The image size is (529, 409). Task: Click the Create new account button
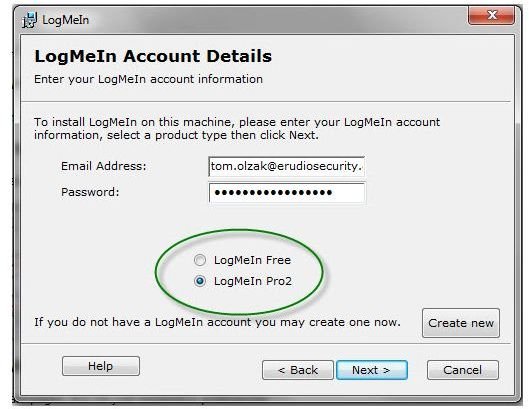click(x=461, y=323)
